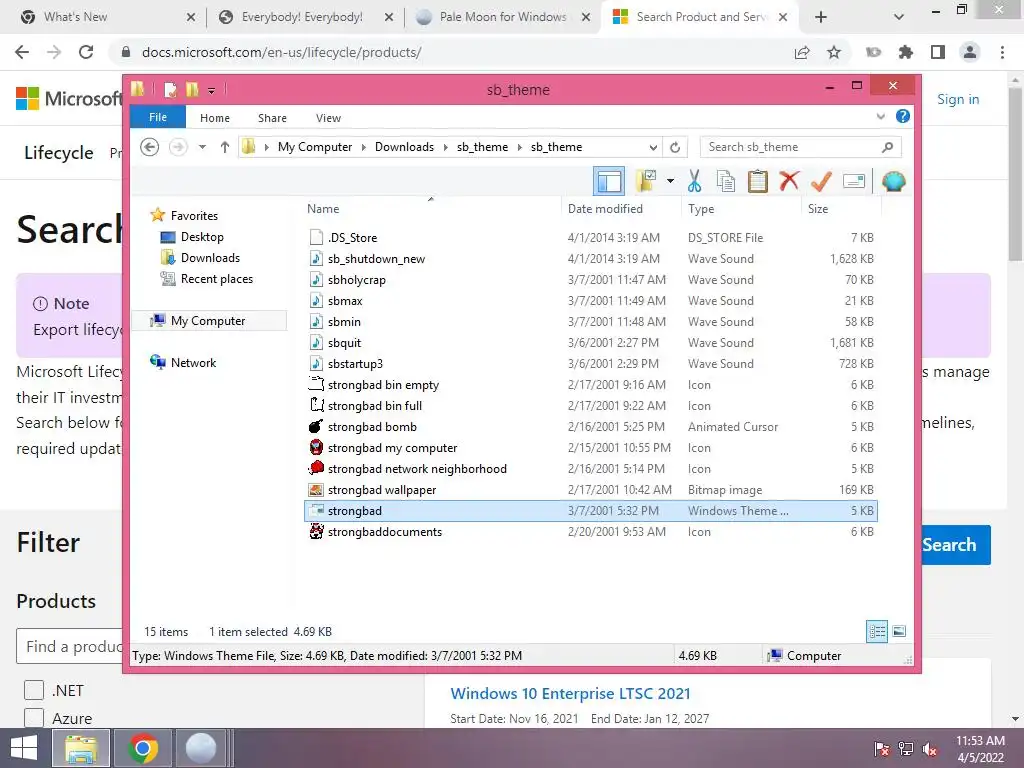Bookmark this page with the star icon
The height and width of the screenshot is (768, 1024).
tap(834, 52)
